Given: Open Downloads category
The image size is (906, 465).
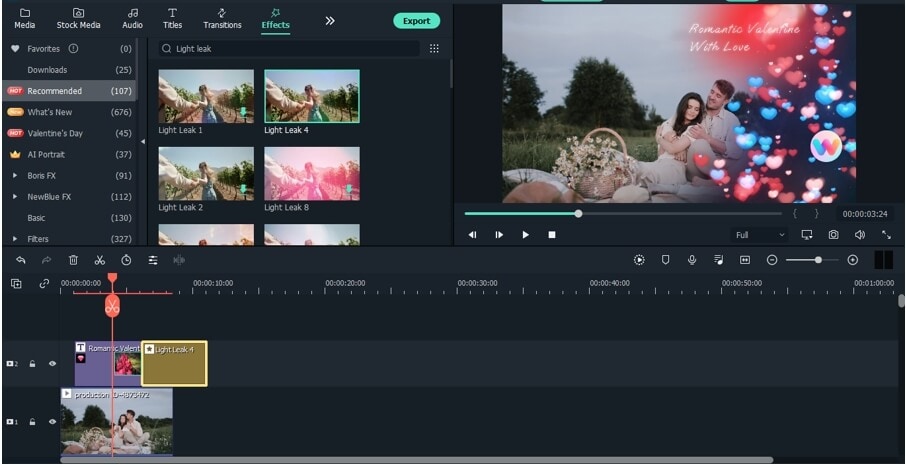Looking at the screenshot, I should coord(69,70).
